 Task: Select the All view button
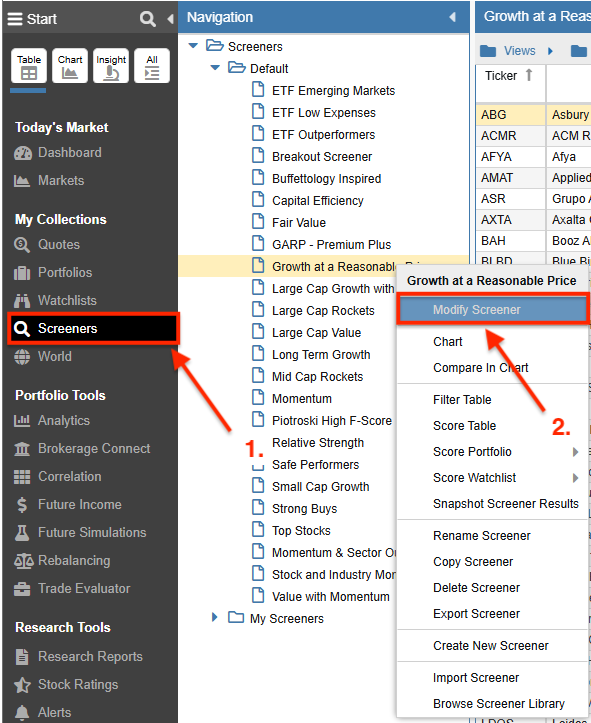[152, 66]
